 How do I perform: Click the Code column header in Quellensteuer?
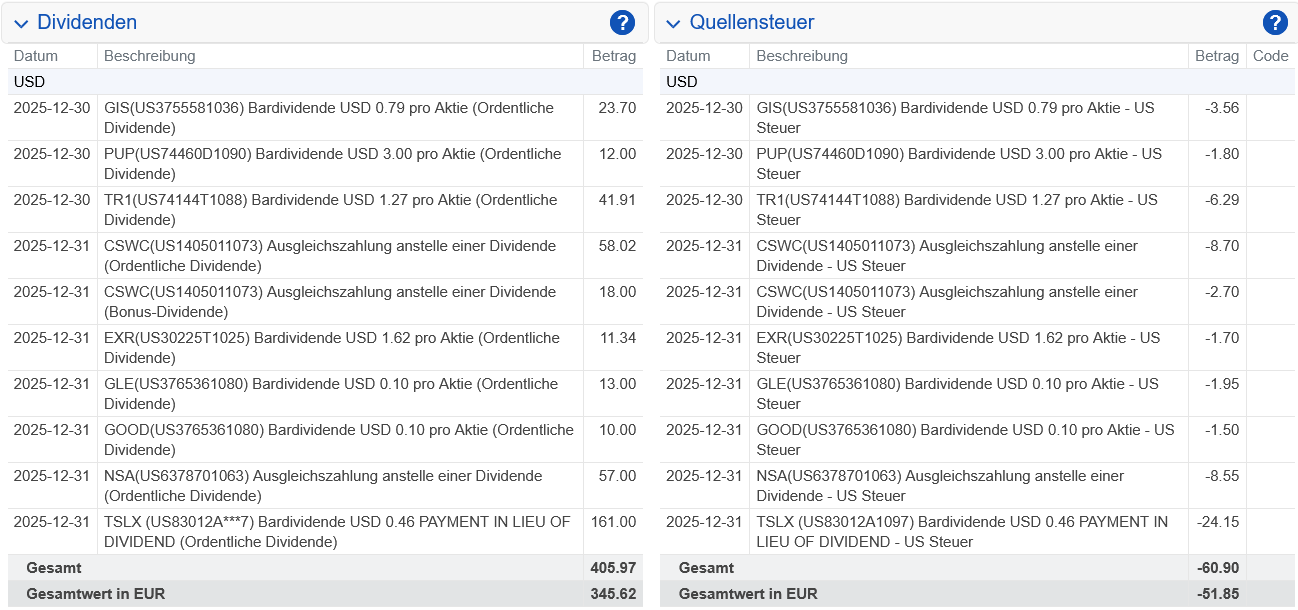click(1270, 56)
